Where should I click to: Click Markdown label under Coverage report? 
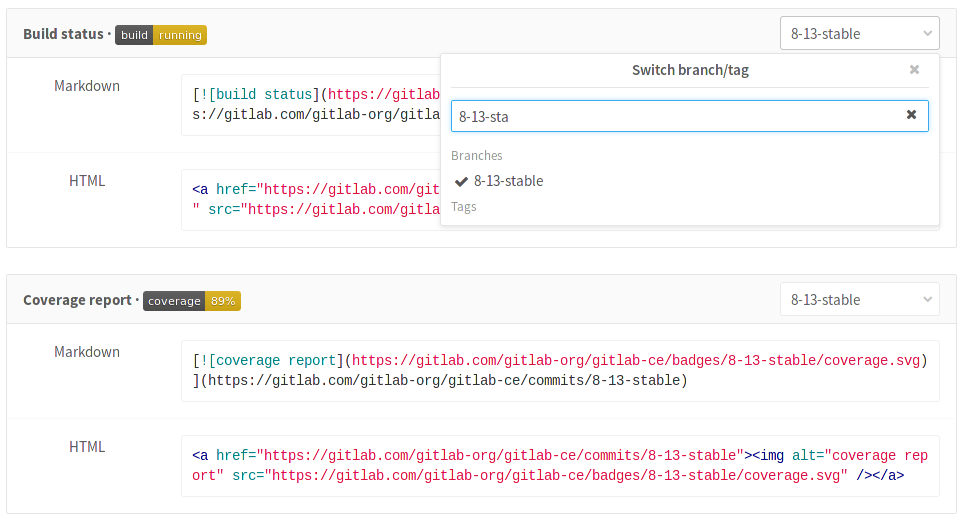pyautogui.click(x=87, y=352)
